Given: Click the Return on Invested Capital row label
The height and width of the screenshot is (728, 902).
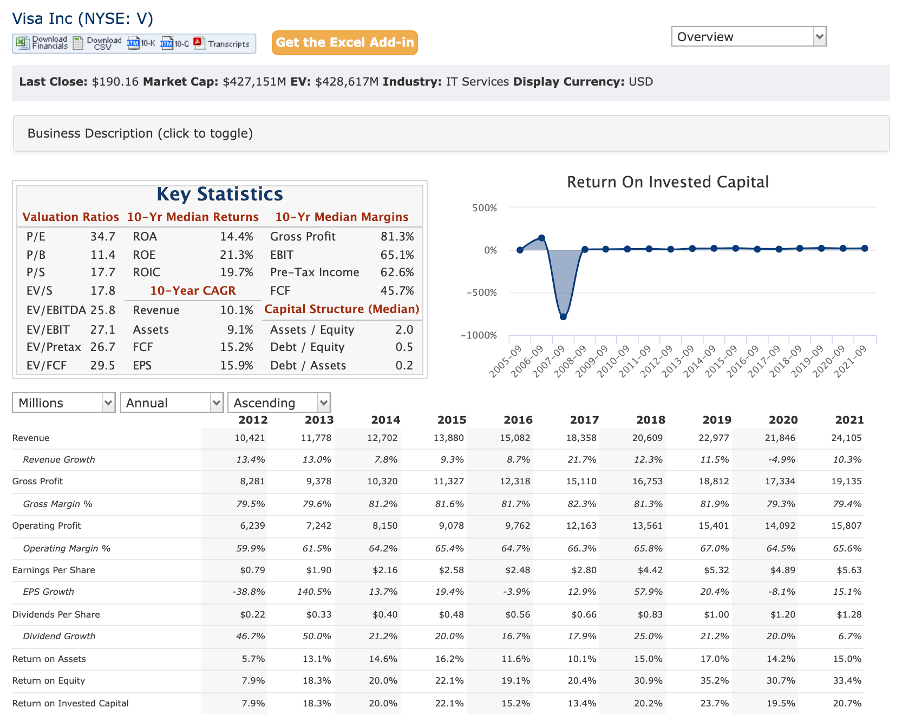Looking at the screenshot, I should point(70,703).
